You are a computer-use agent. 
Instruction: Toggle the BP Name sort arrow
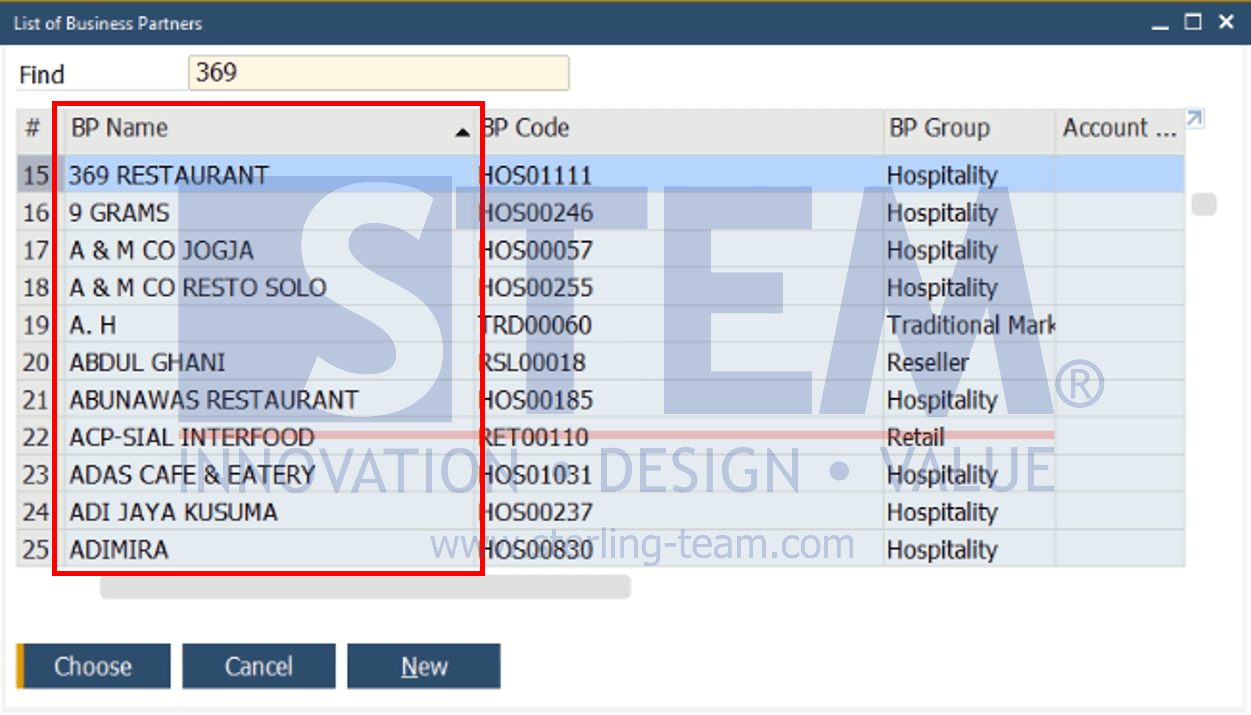coord(462,132)
